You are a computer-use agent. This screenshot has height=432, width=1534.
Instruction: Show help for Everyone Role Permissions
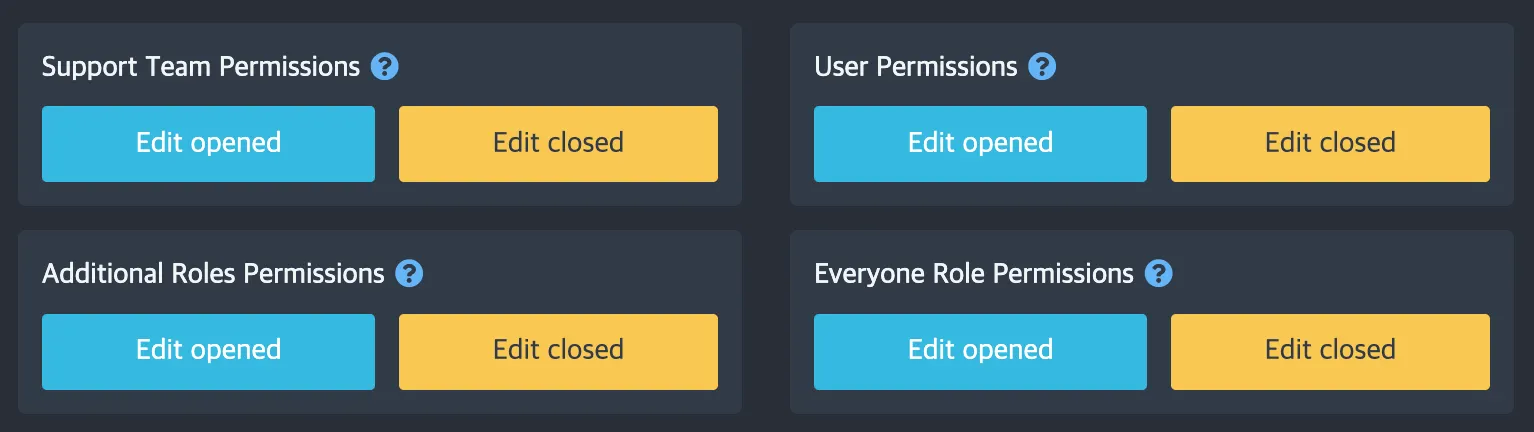tap(1158, 274)
